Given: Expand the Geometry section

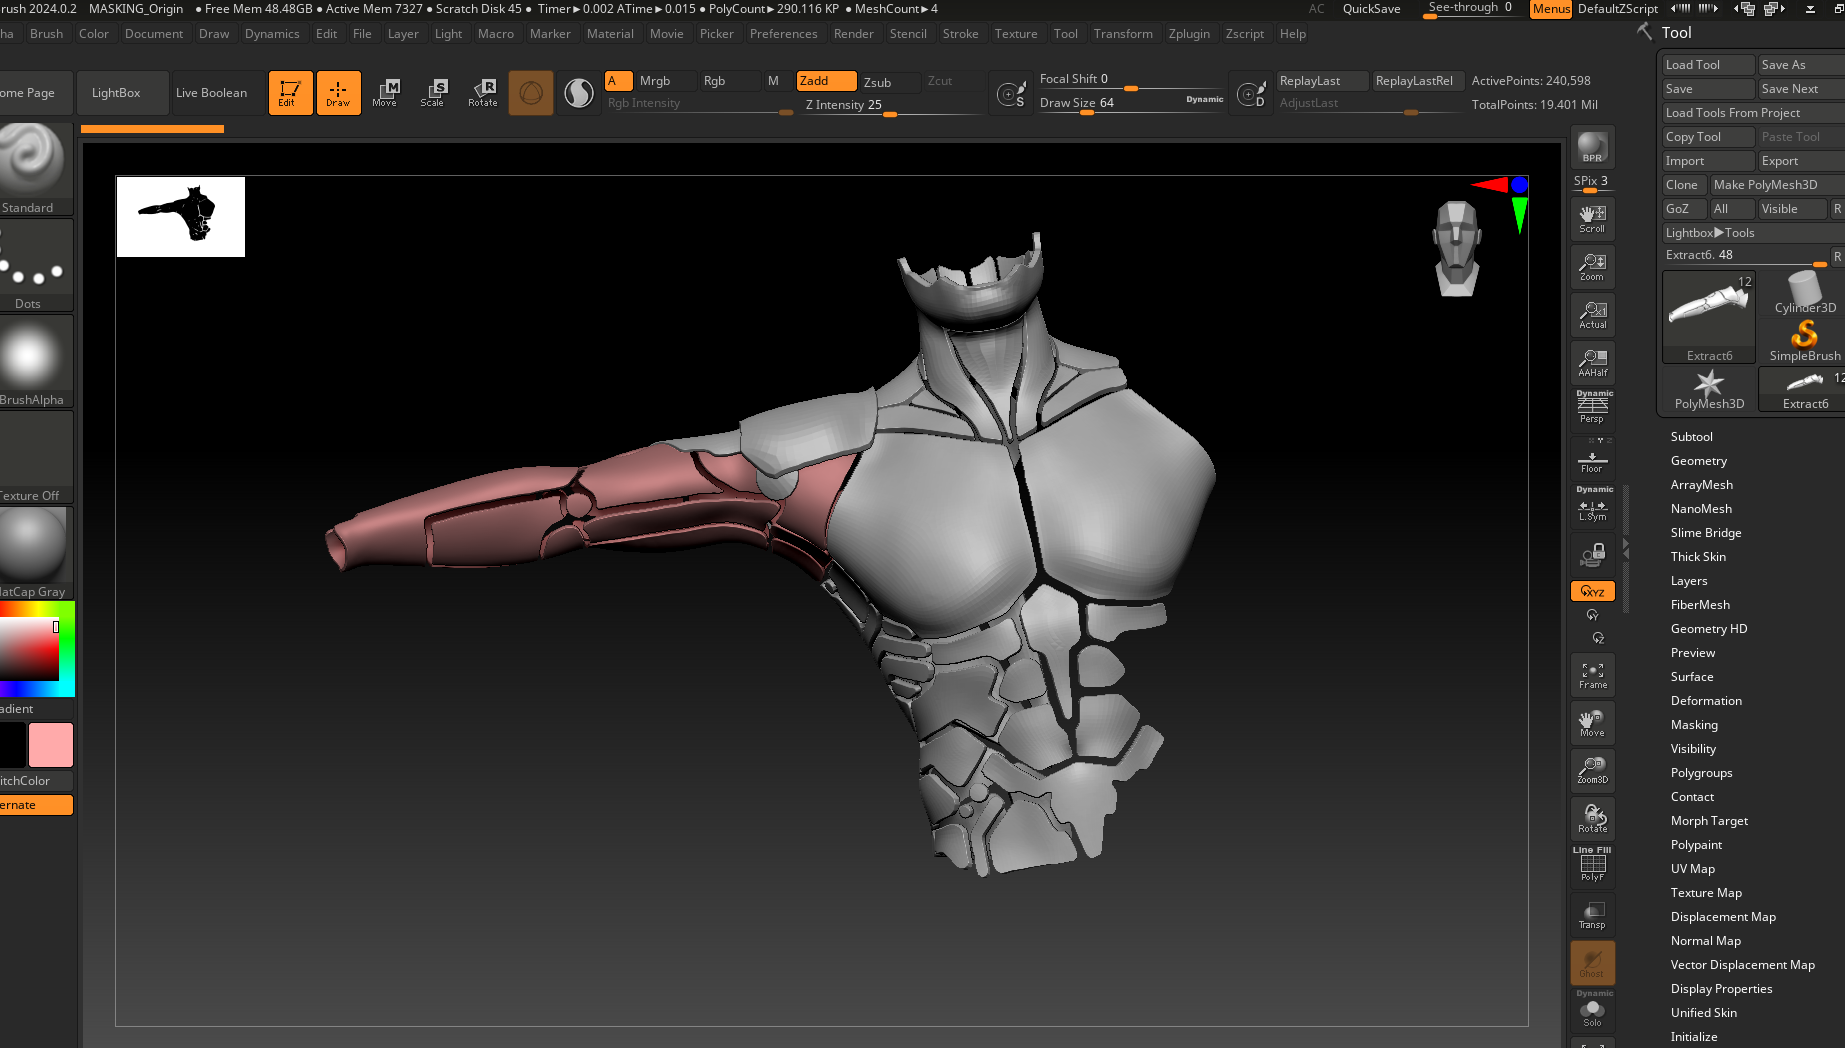Looking at the screenshot, I should [1698, 461].
